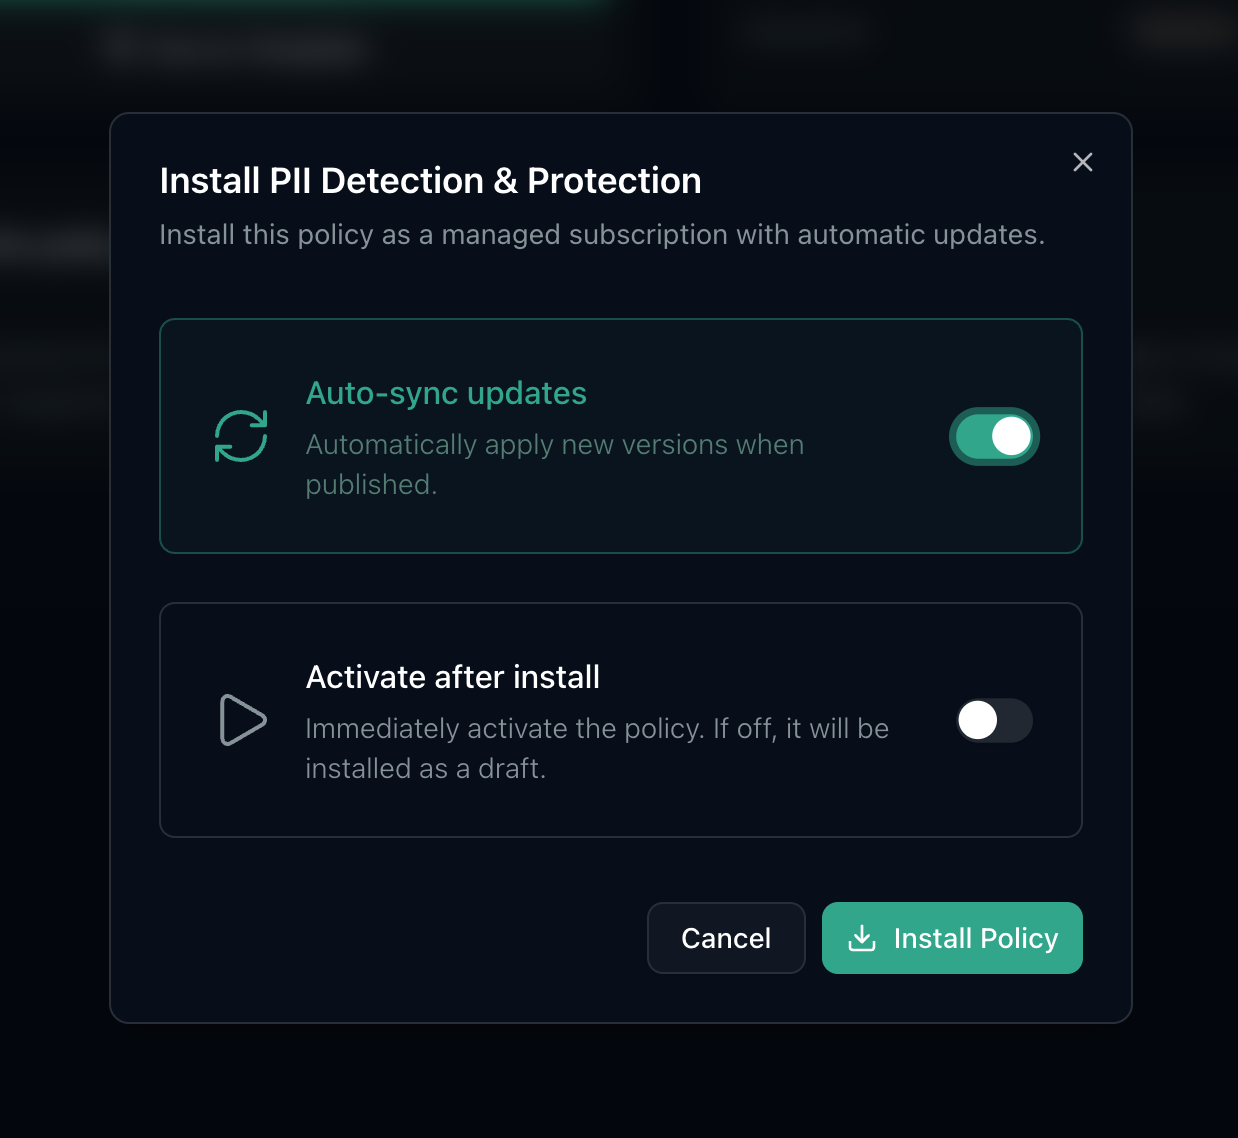Image resolution: width=1238 pixels, height=1138 pixels.
Task: Select the play icon next to Activate after install
Action: click(242, 719)
